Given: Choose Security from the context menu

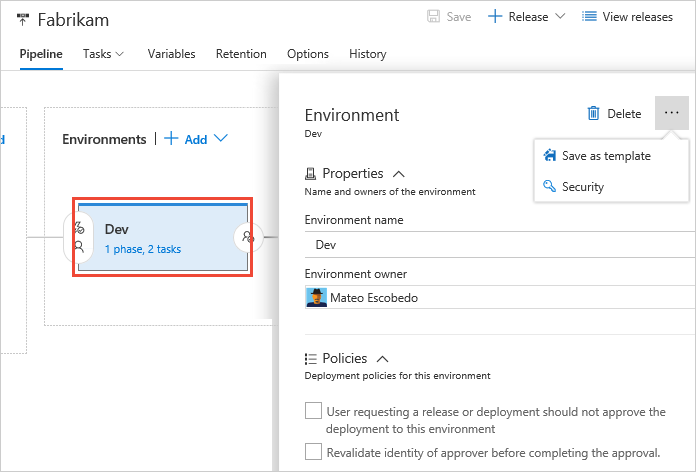Looking at the screenshot, I should [x=582, y=187].
